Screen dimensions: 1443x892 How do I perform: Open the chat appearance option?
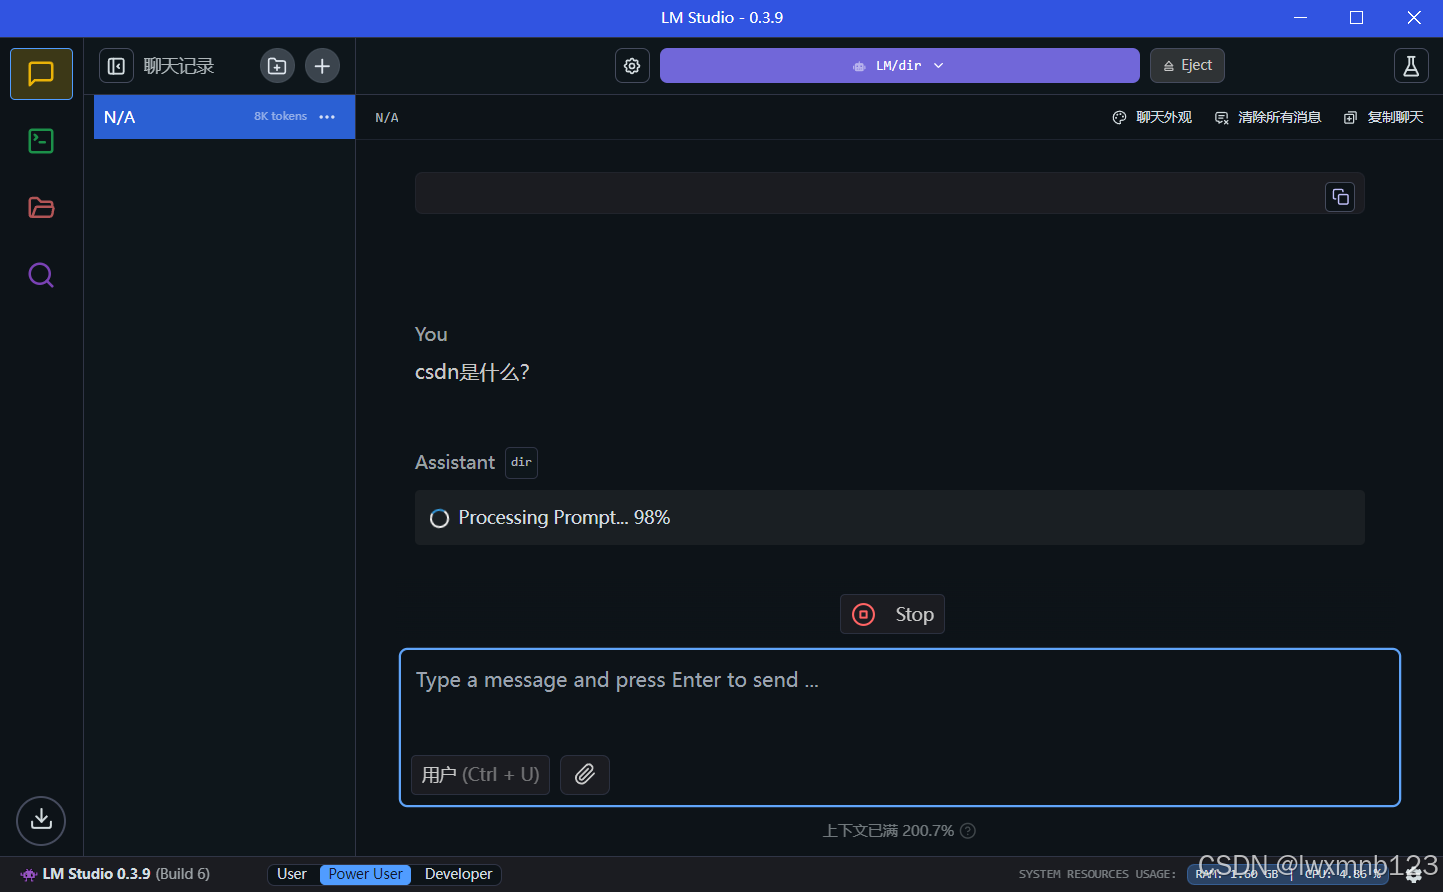(1152, 118)
